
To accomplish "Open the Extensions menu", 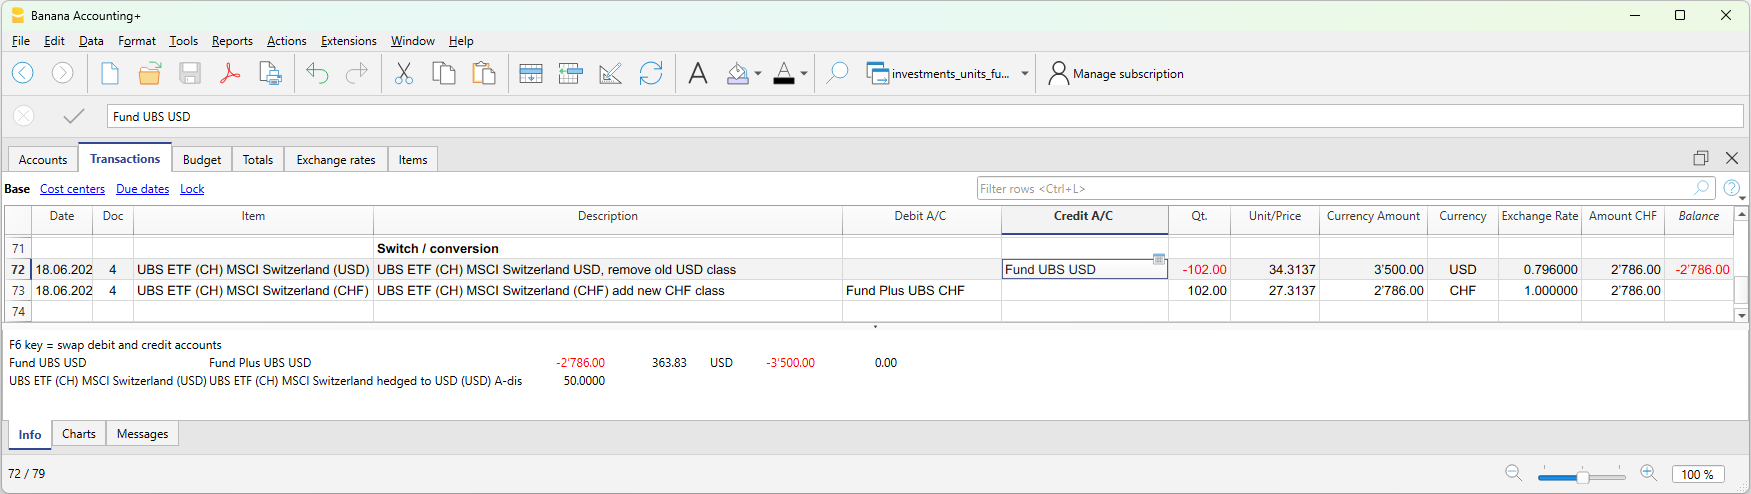I will [x=348, y=41].
